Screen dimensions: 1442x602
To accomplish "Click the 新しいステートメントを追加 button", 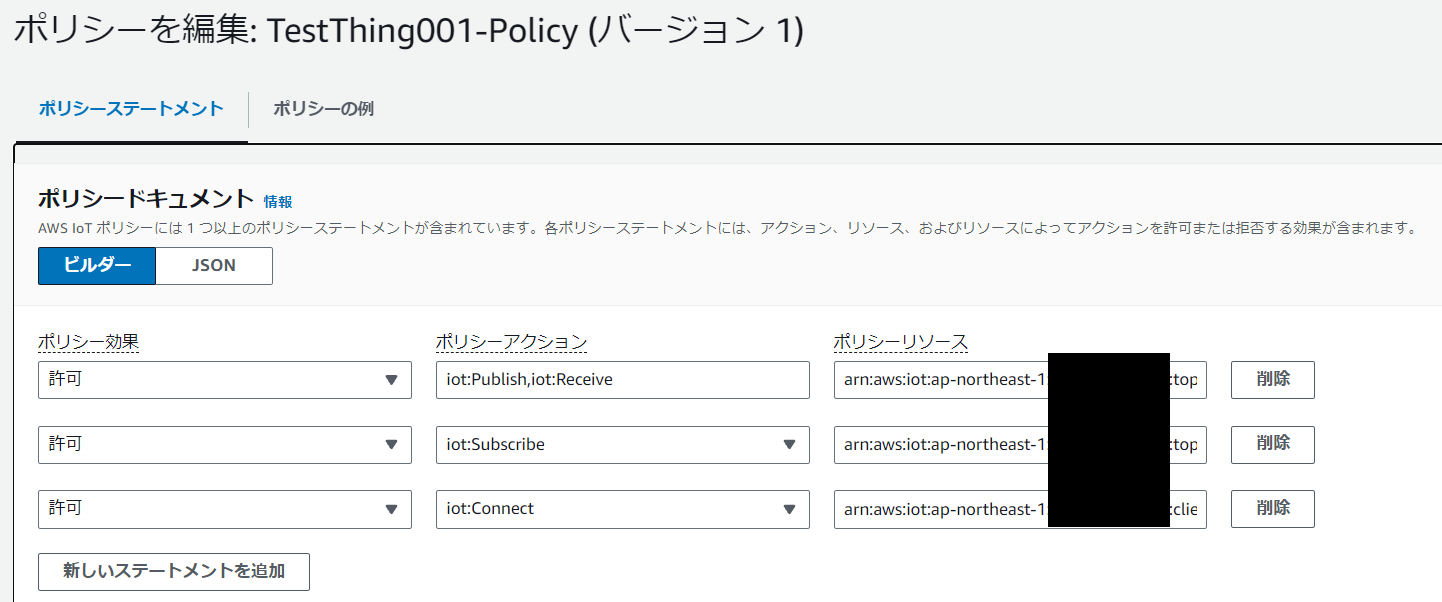I will pos(173,572).
